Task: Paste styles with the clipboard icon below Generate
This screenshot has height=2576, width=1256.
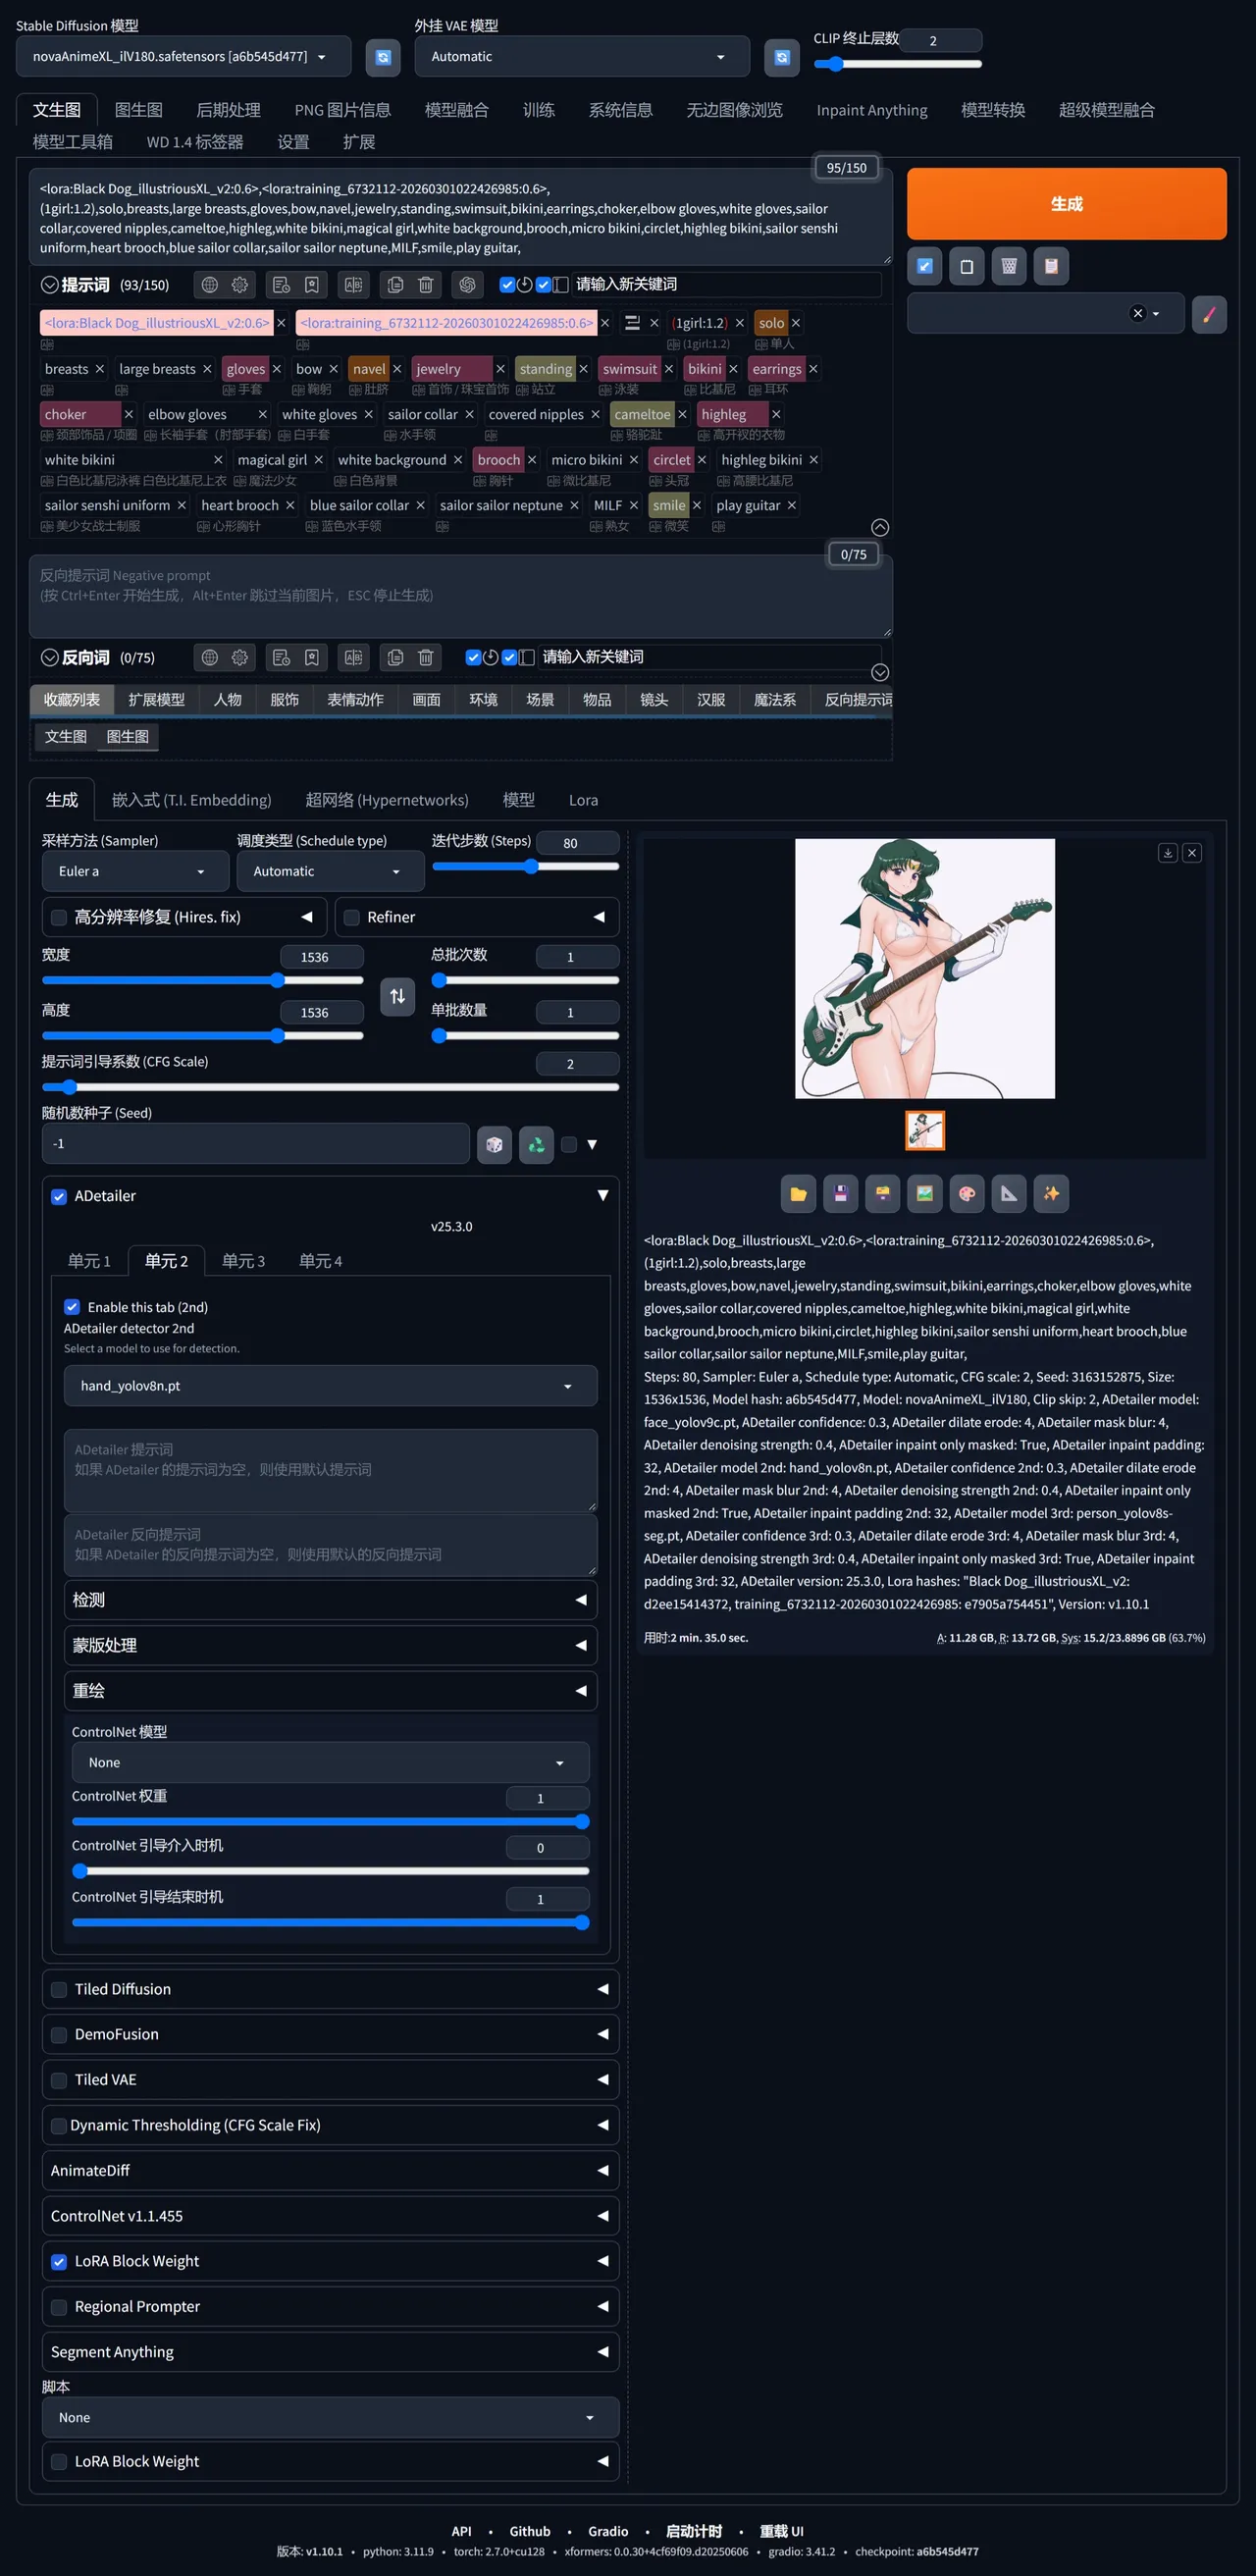Action: (x=1051, y=266)
